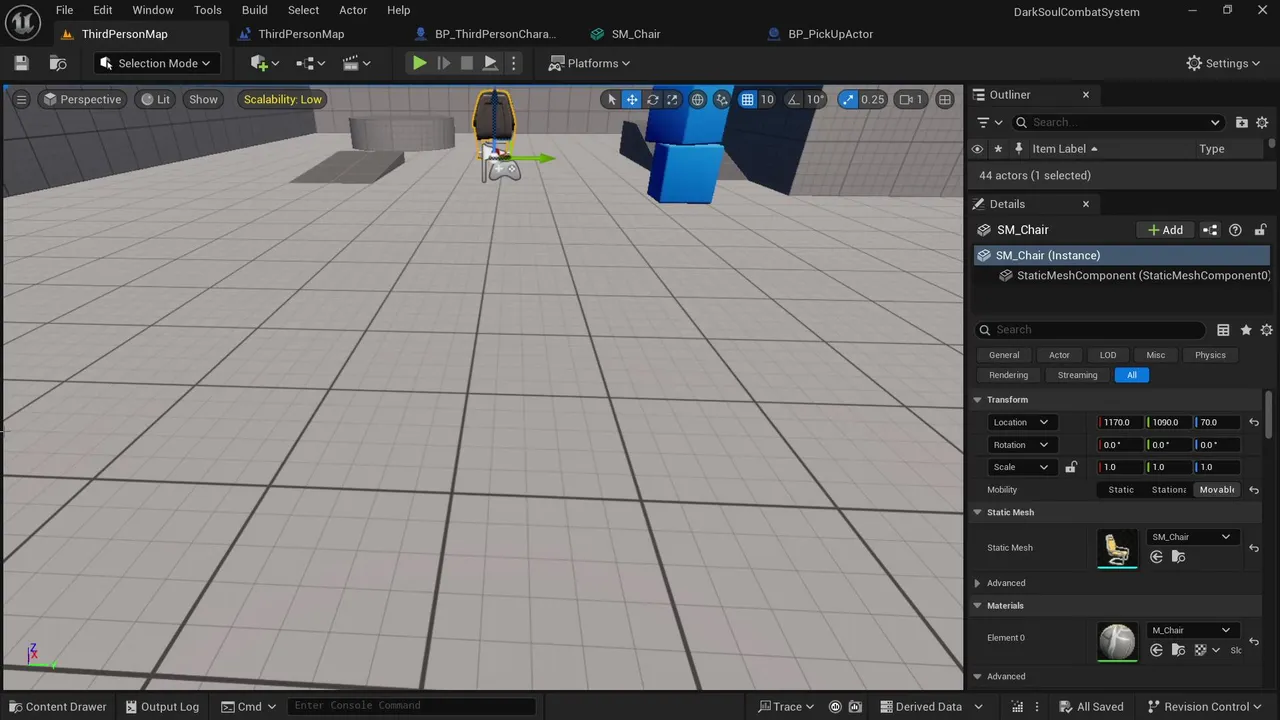Browse to SM_Chair in Content Browser icon
The image size is (1280, 720).
(x=1178, y=557)
